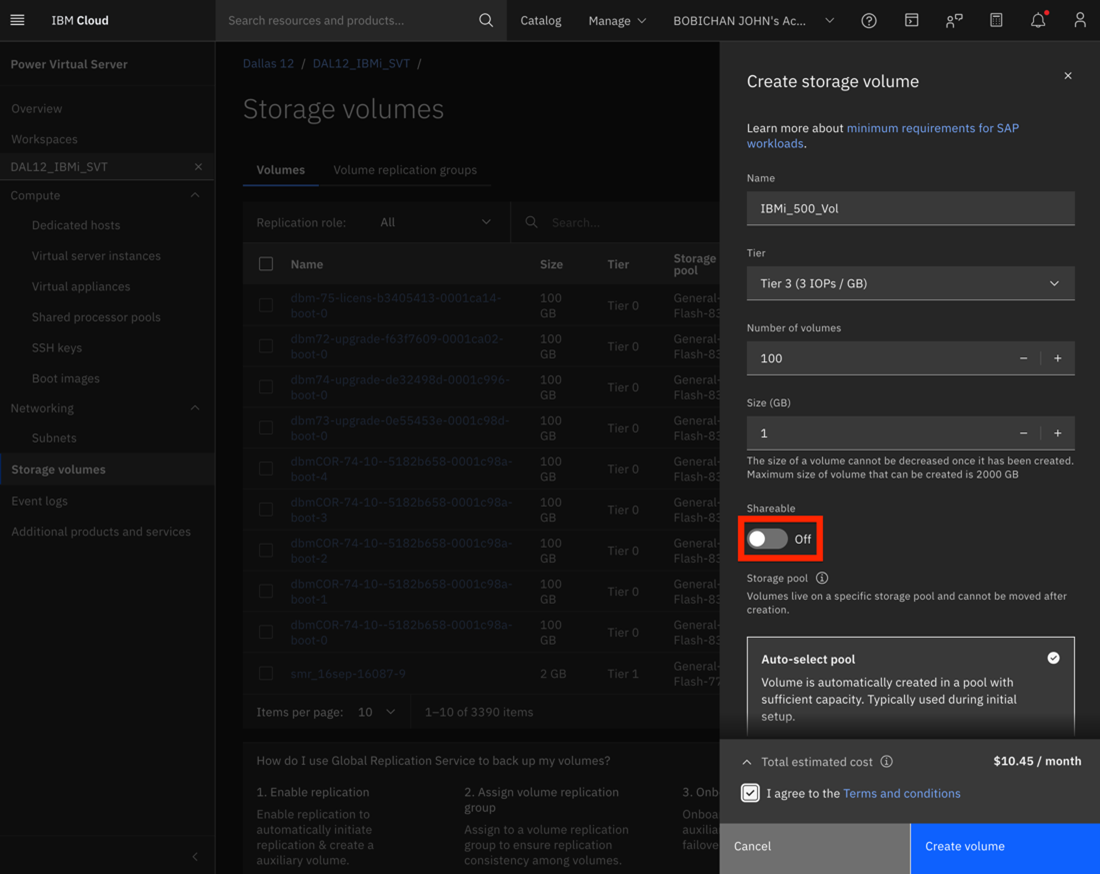Viewport: 1100px width, 874px height.
Task: Open the chat support icon
Action: tap(954, 20)
